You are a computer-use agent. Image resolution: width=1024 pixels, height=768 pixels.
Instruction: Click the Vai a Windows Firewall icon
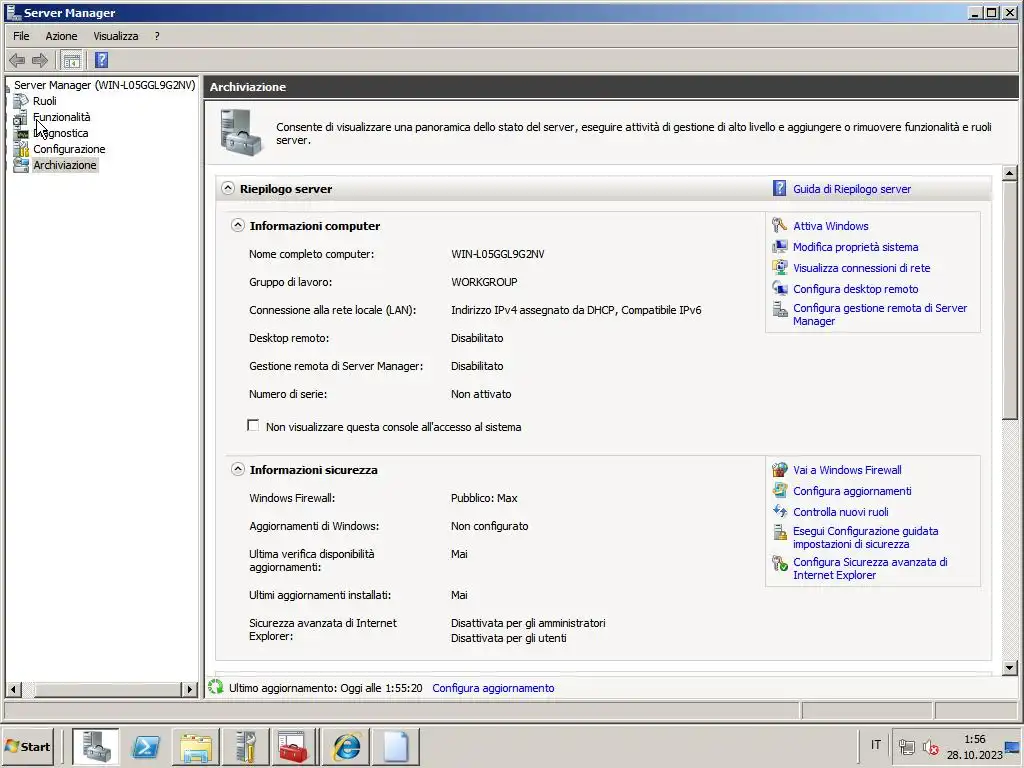click(779, 470)
